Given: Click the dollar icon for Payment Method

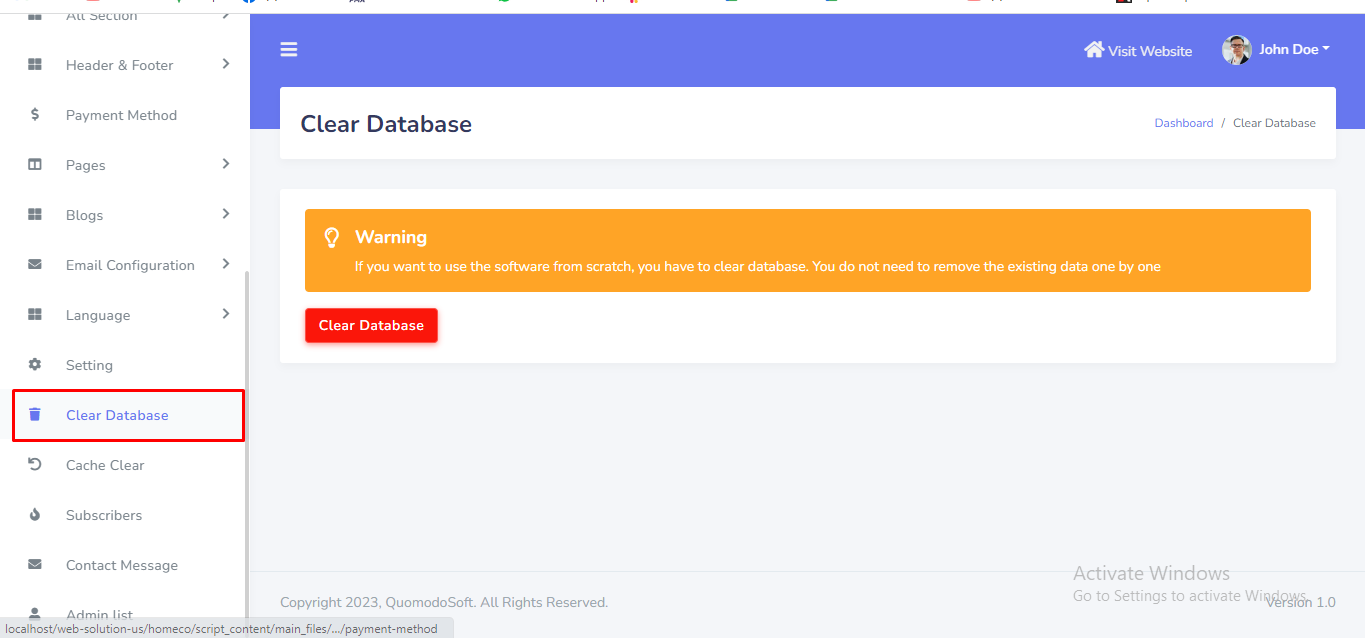Looking at the screenshot, I should (x=35, y=115).
